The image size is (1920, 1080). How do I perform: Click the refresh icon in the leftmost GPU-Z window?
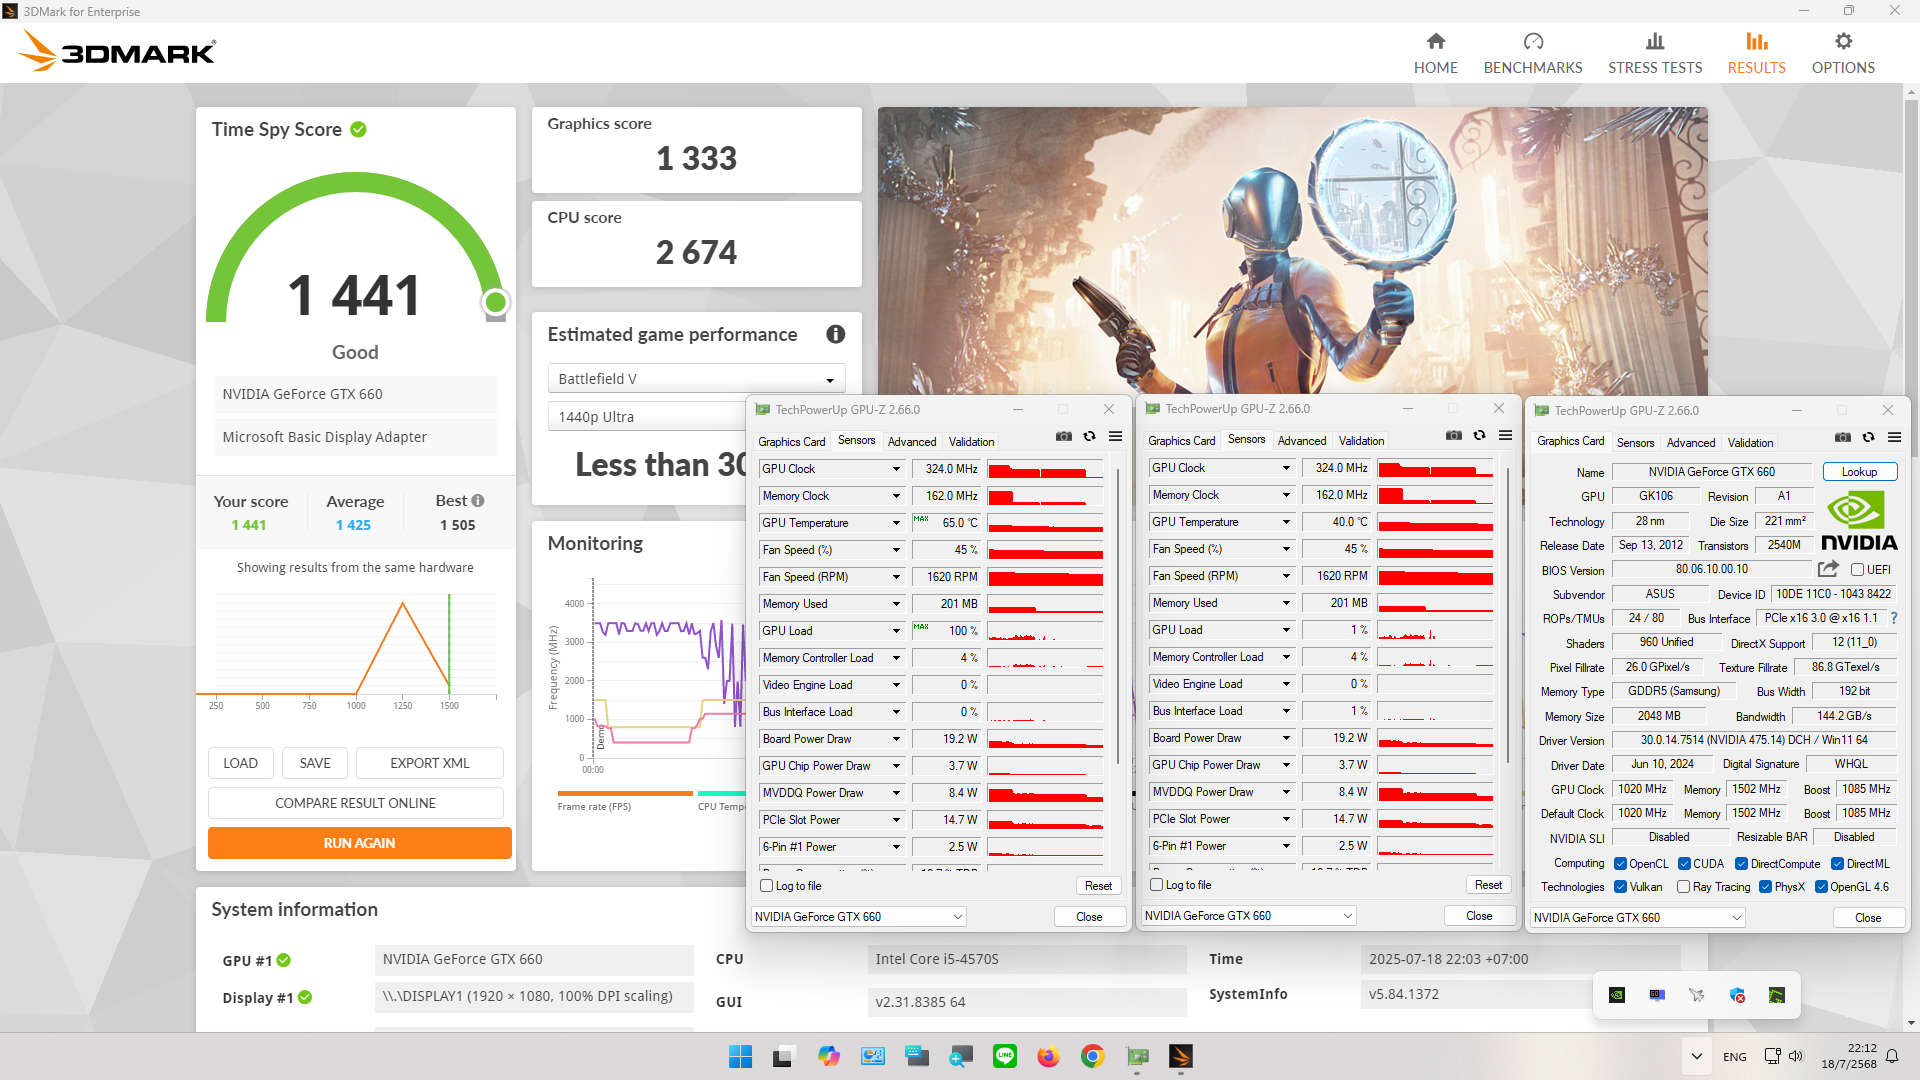coord(1089,437)
